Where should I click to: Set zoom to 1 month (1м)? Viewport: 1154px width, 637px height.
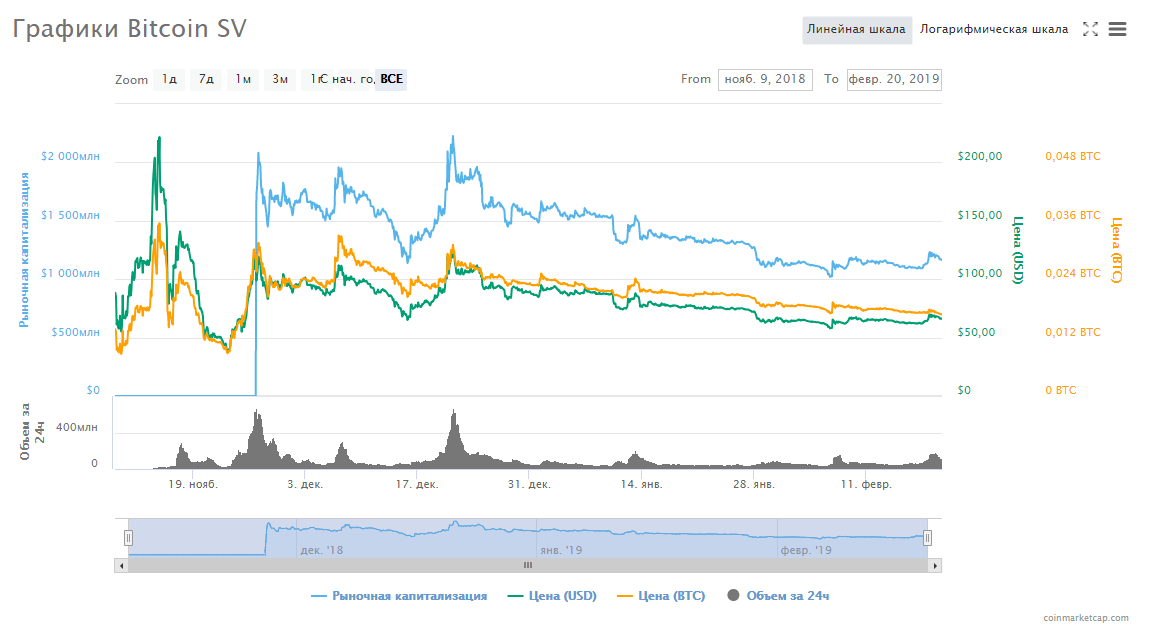(243, 79)
